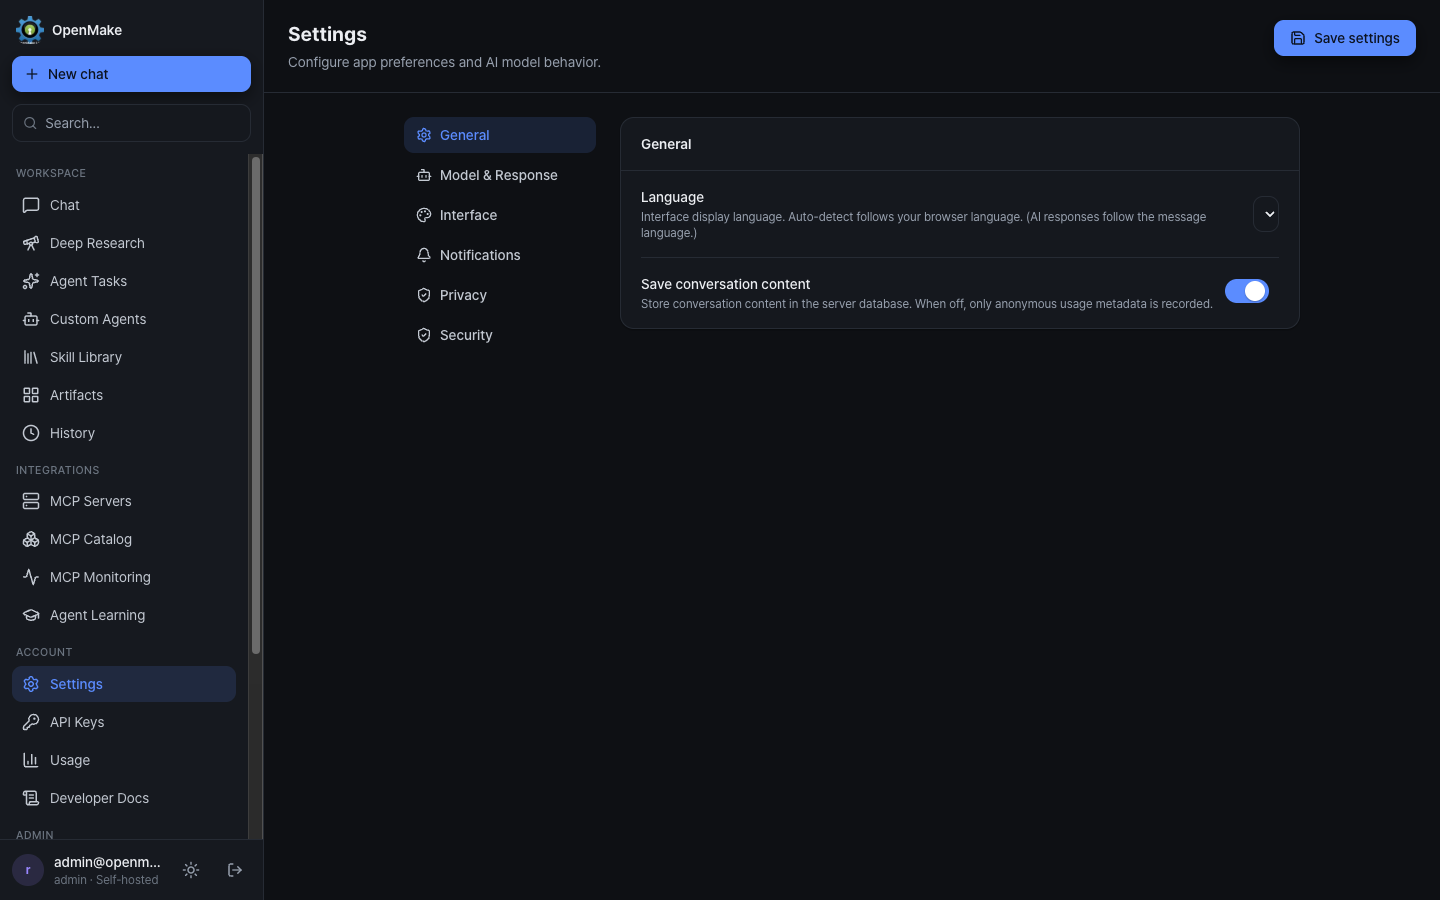Click the magnifier icon in the search box
Screen dimensions: 1440x900
(31, 123)
